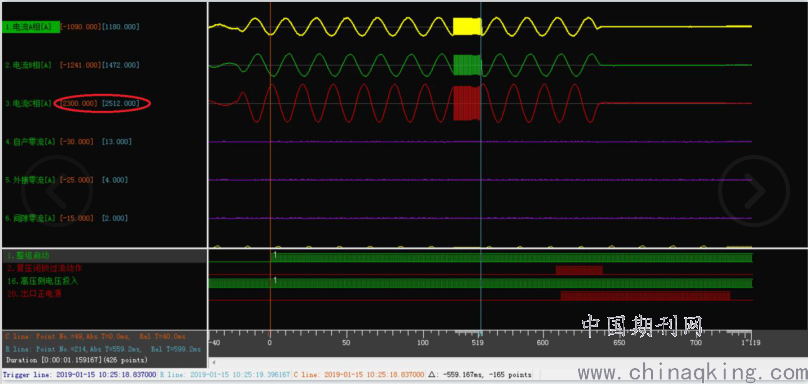Select channel 4 自产零流 label

(x=30, y=142)
